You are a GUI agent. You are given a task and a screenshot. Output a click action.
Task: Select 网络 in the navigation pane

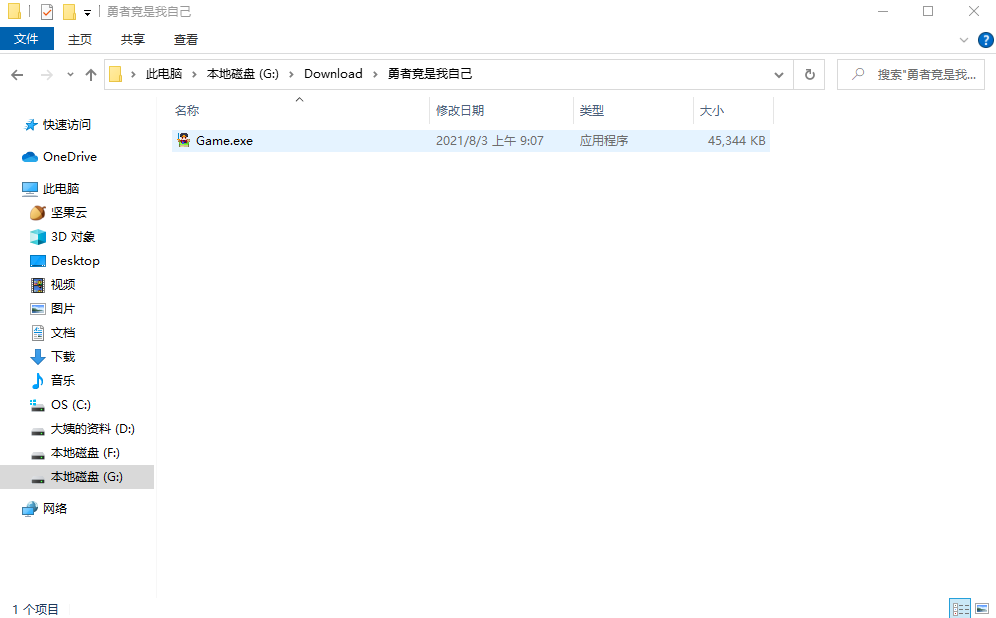55,509
